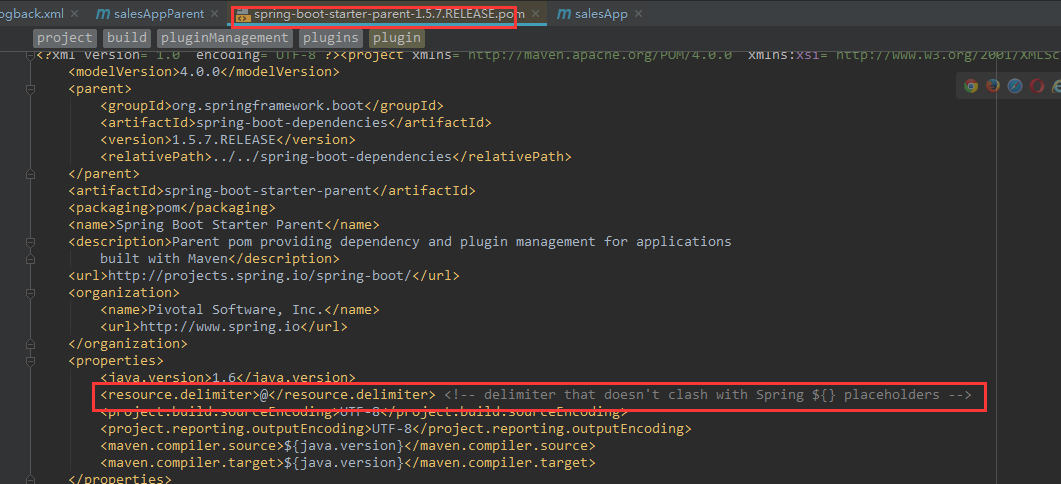The image size is (1061, 484).
Task: Select the plugin breadcrumb
Action: [397, 38]
